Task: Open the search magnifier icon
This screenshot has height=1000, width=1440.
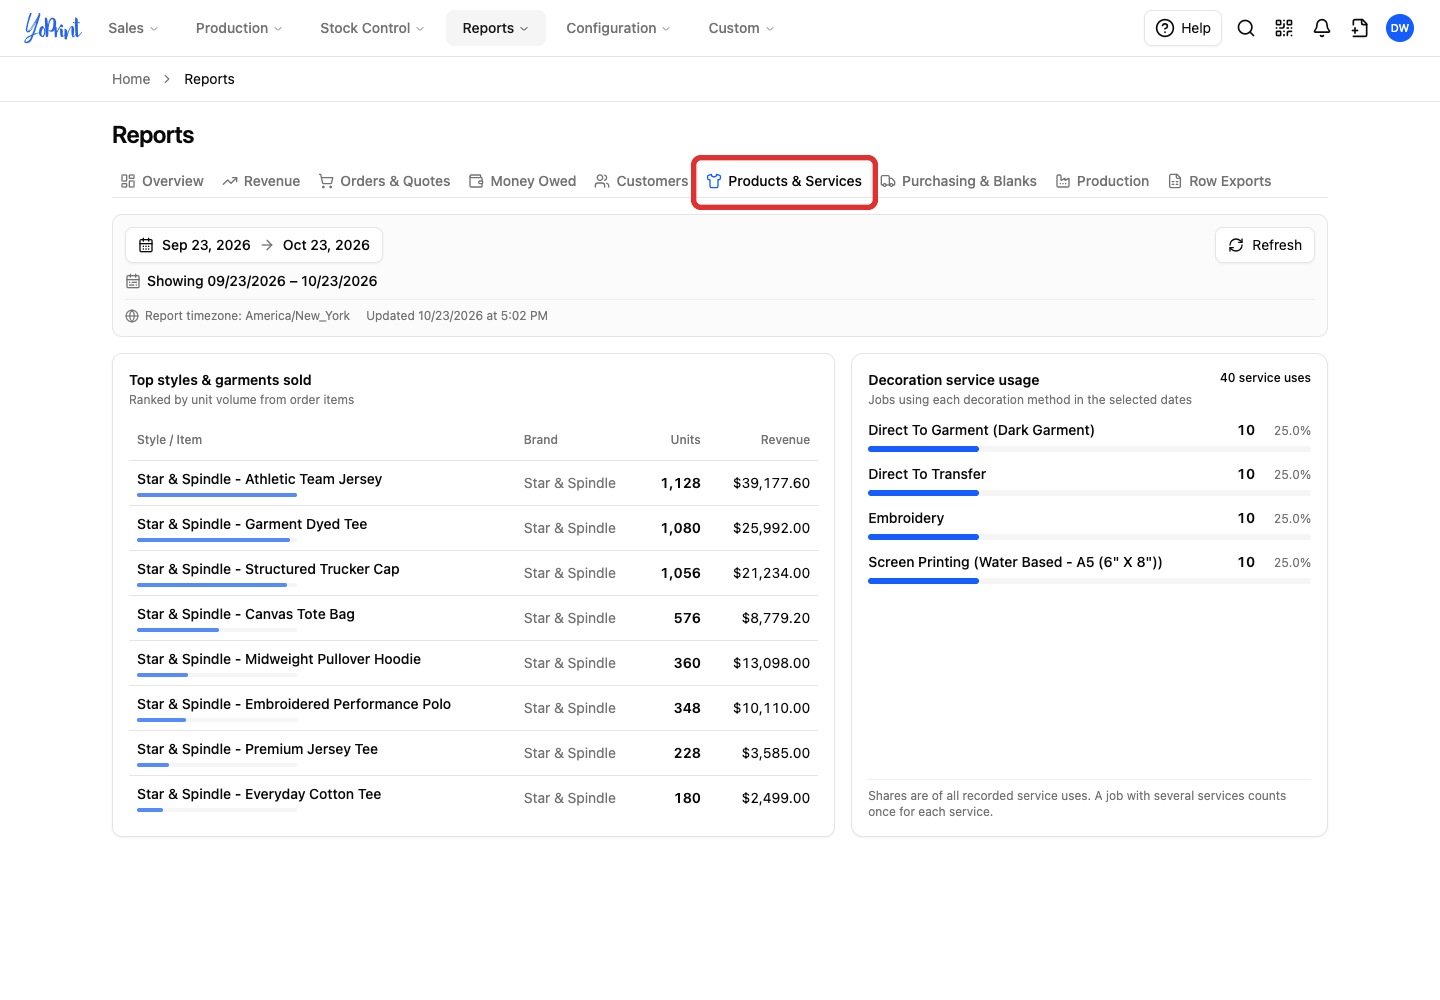Action: pyautogui.click(x=1246, y=28)
